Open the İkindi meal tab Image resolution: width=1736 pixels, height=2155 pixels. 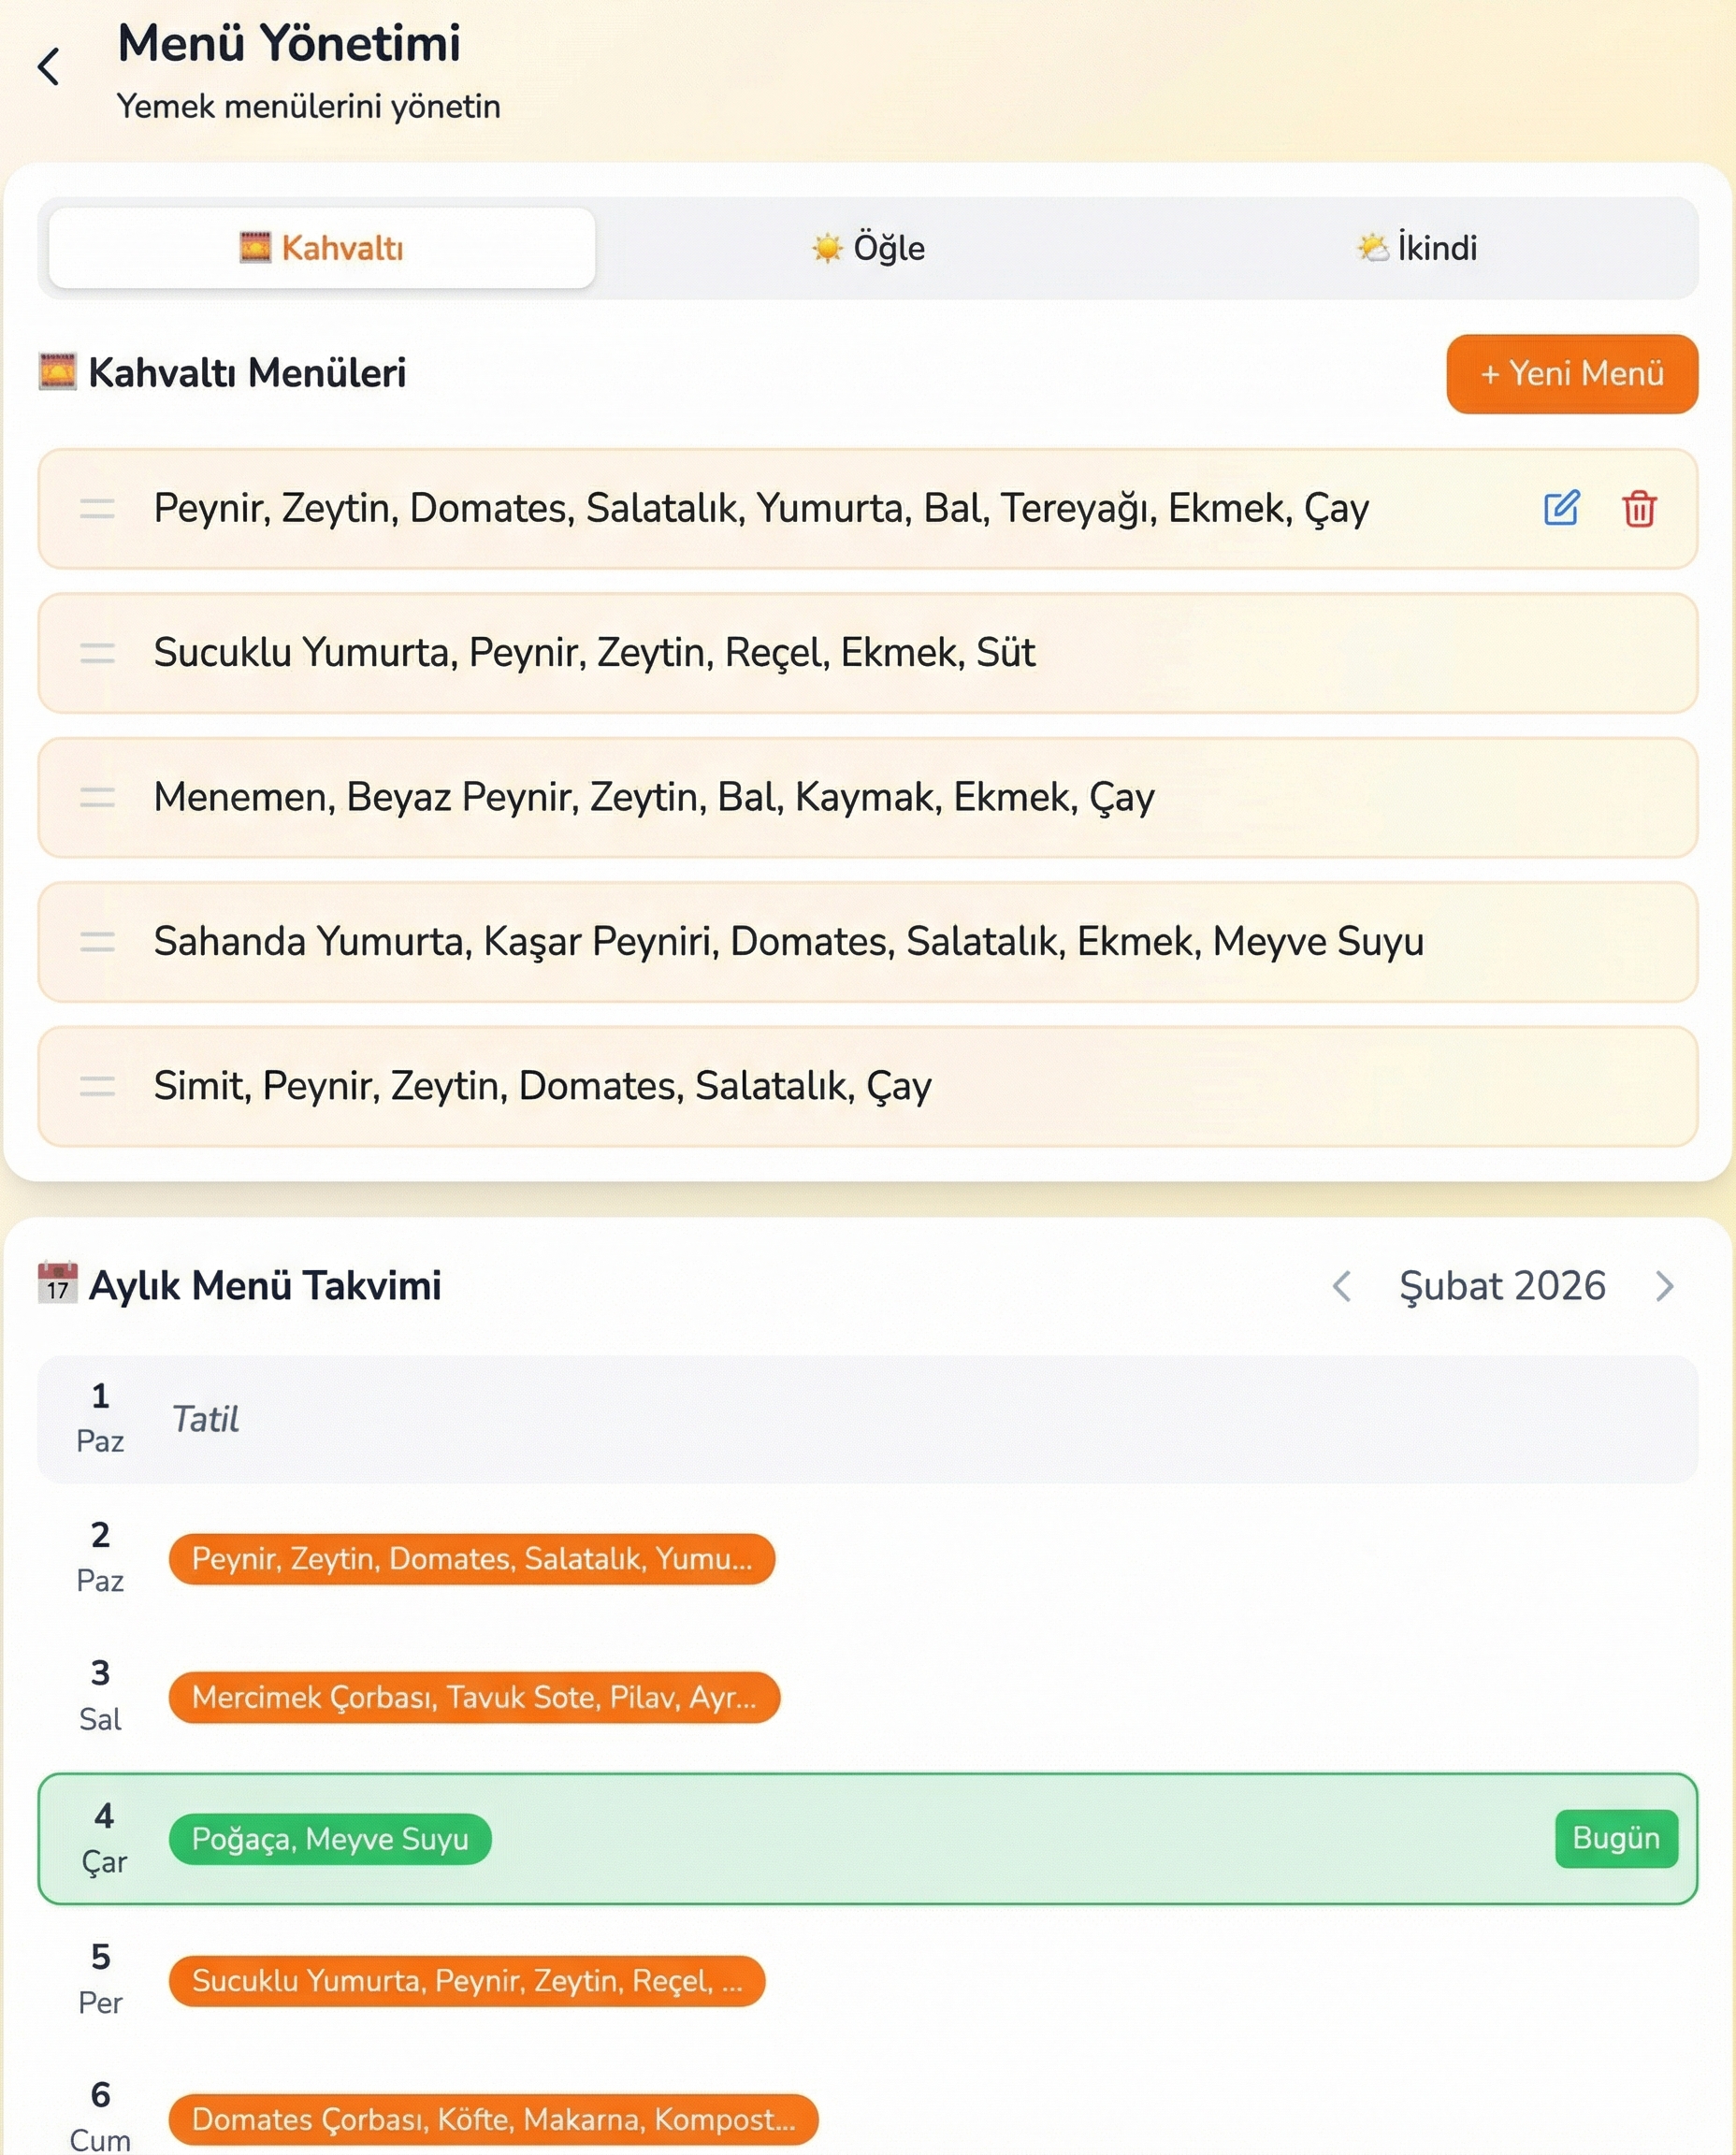pyautogui.click(x=1416, y=248)
